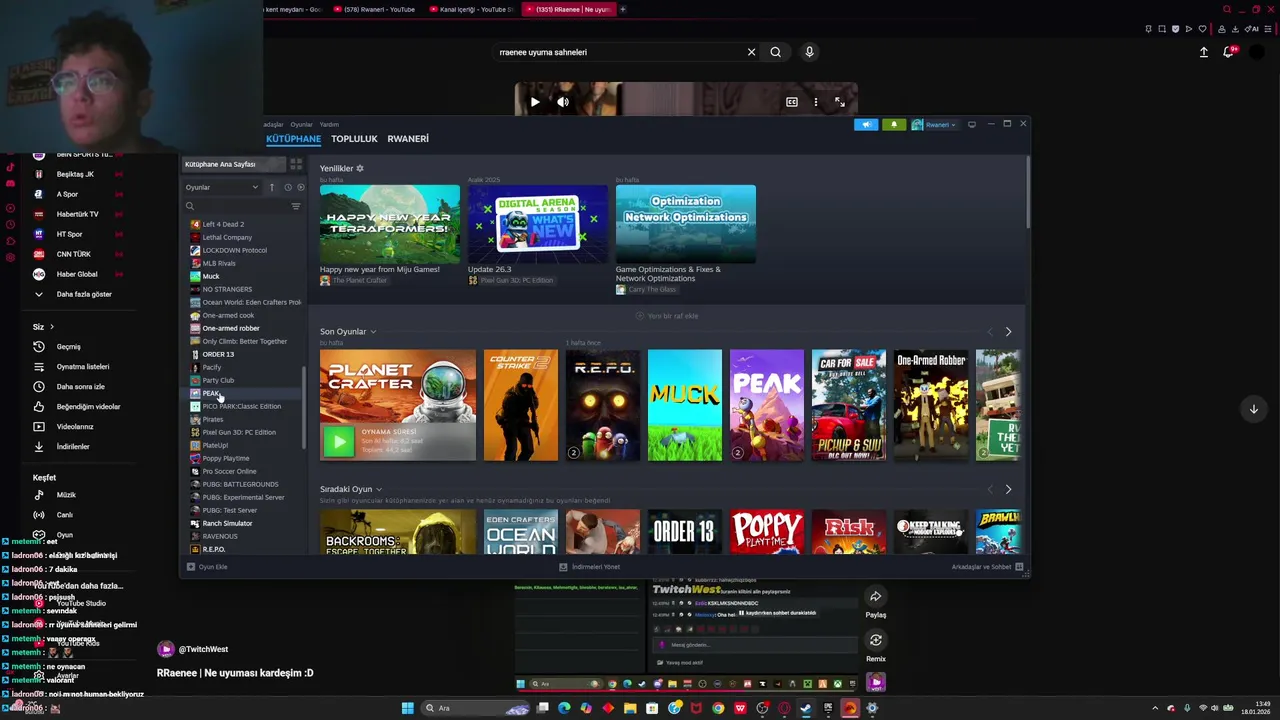Open İndirmeleri Yönet downloads manager
Viewport: 1280px width, 720px height.
point(590,567)
